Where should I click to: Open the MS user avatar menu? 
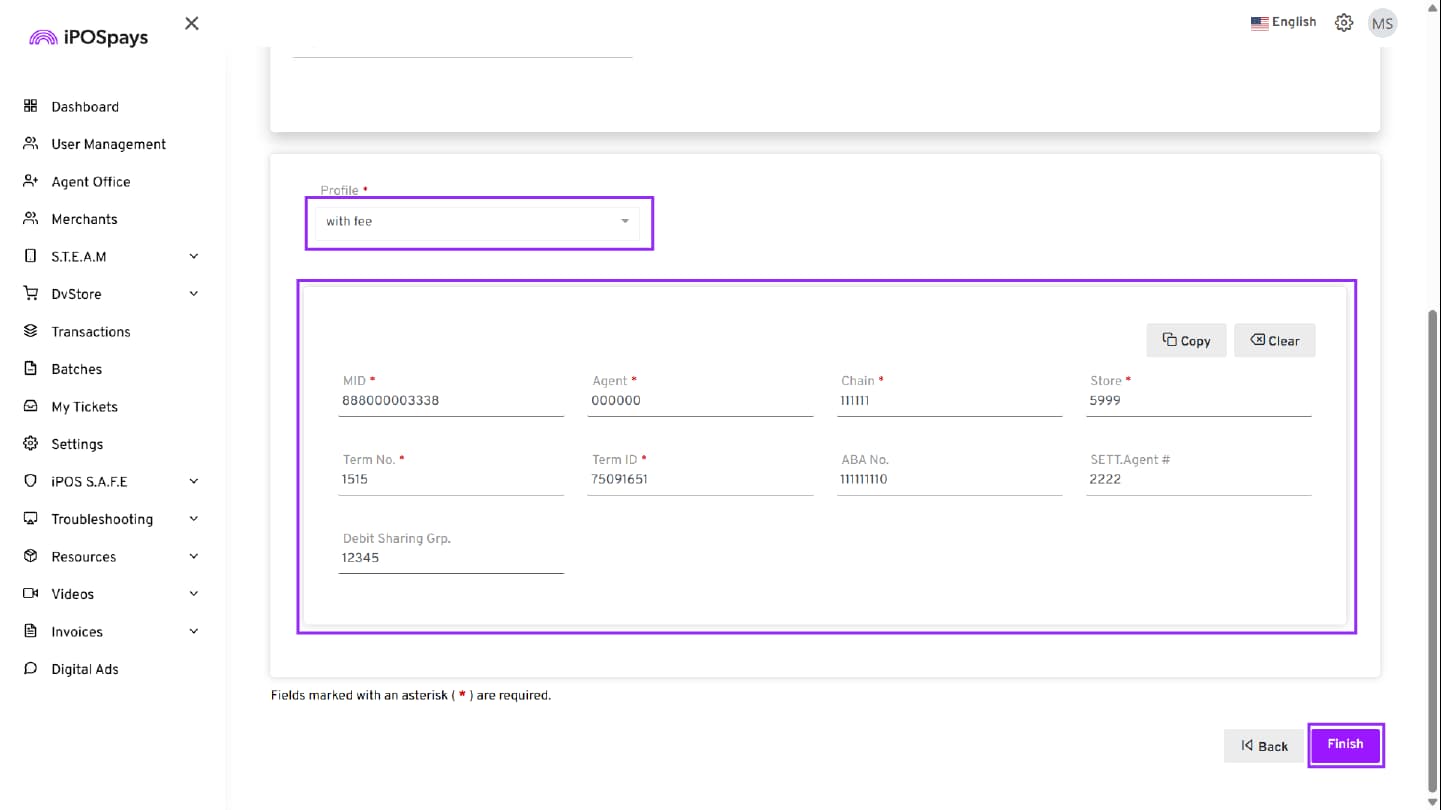point(1382,23)
